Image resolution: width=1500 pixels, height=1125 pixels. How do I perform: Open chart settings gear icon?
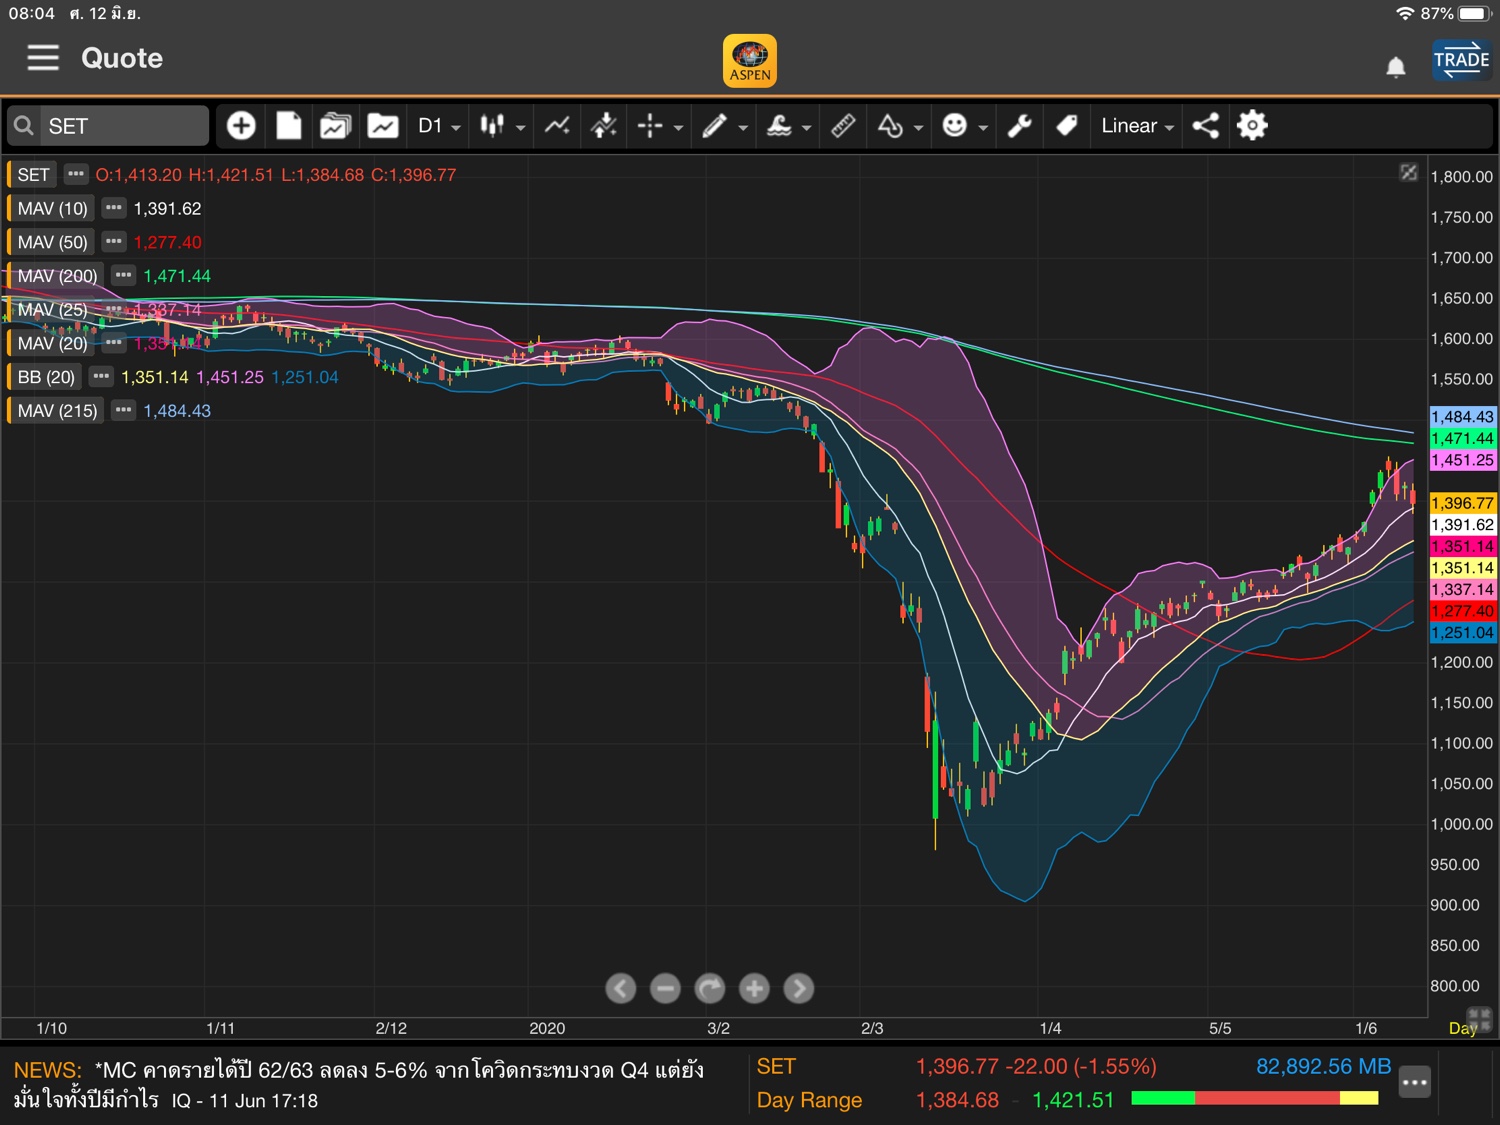point(1252,126)
